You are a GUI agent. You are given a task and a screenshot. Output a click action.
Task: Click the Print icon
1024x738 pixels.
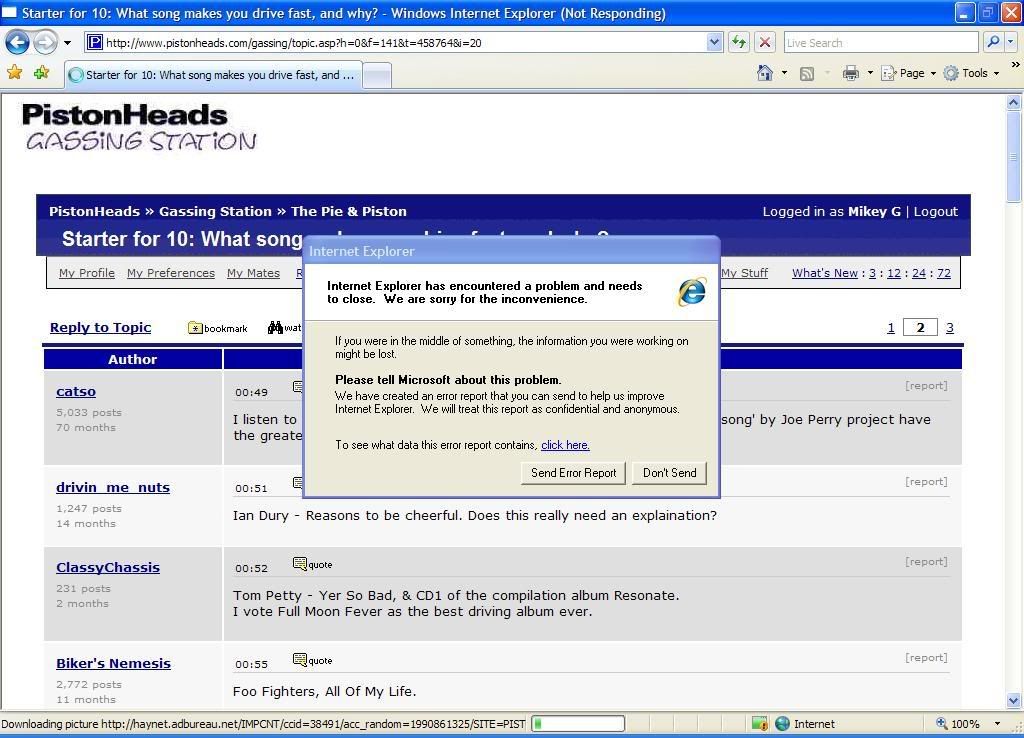click(850, 73)
